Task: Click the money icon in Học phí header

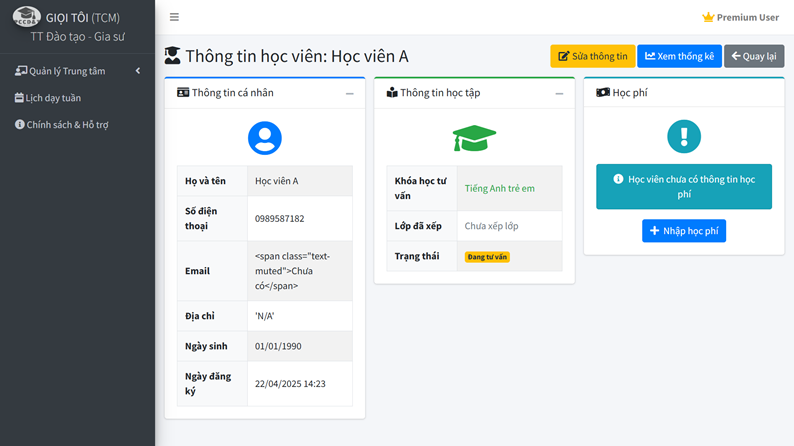Action: pyautogui.click(x=603, y=93)
